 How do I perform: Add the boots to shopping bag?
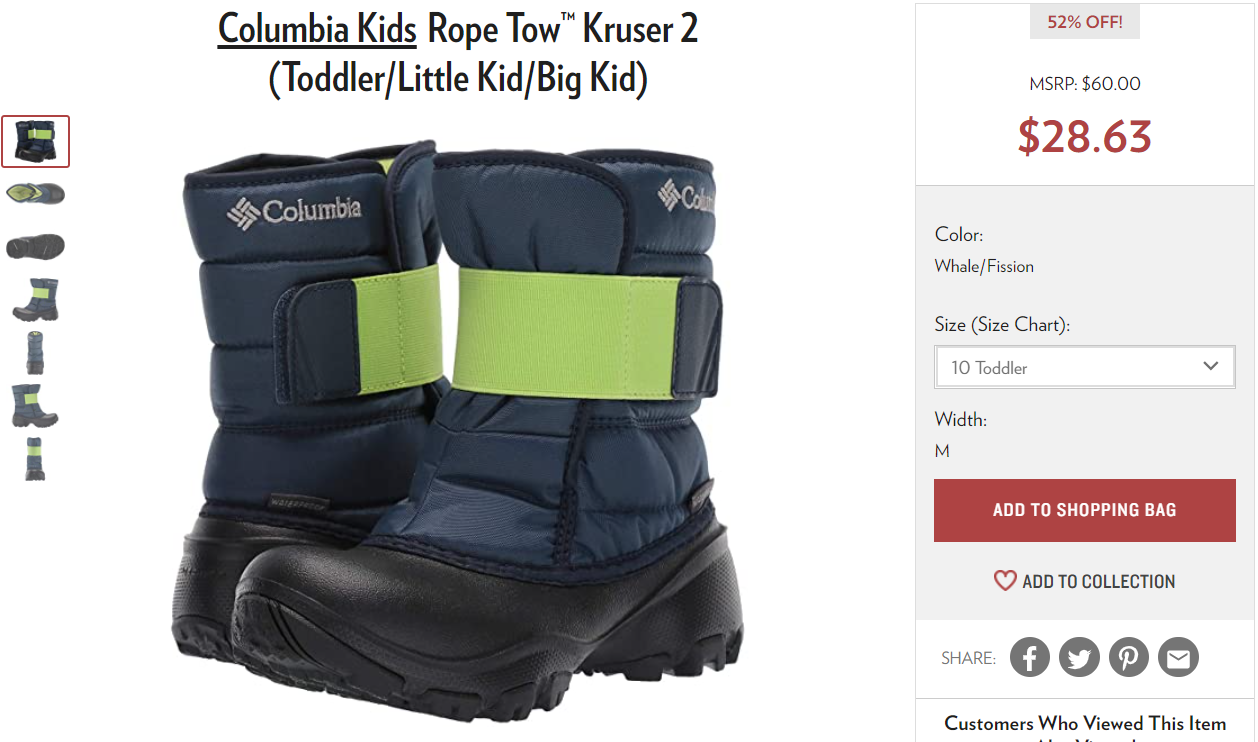point(1085,510)
